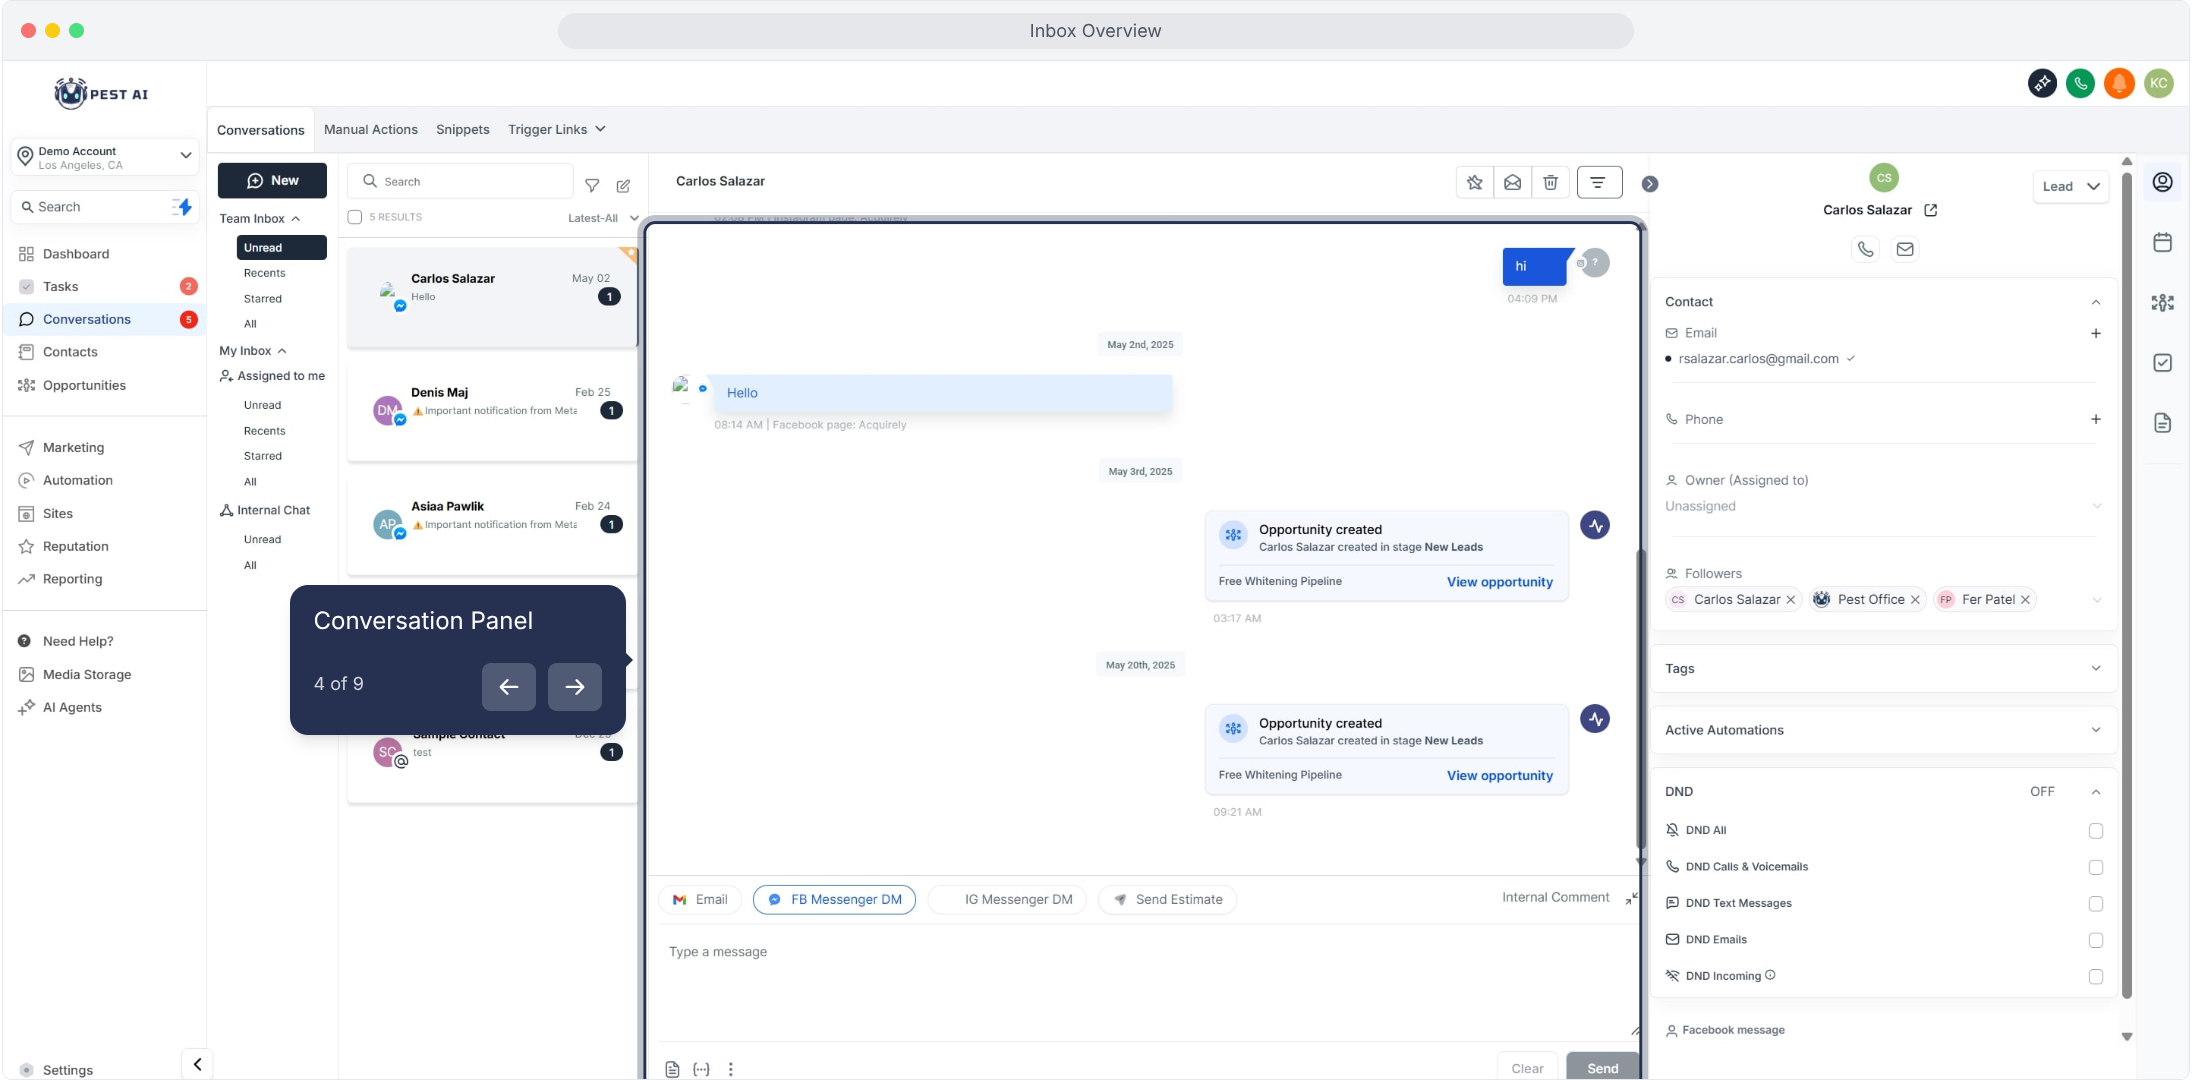Collapse the Contact section
Image resolution: width=2192 pixels, height=1080 pixels.
point(2096,302)
